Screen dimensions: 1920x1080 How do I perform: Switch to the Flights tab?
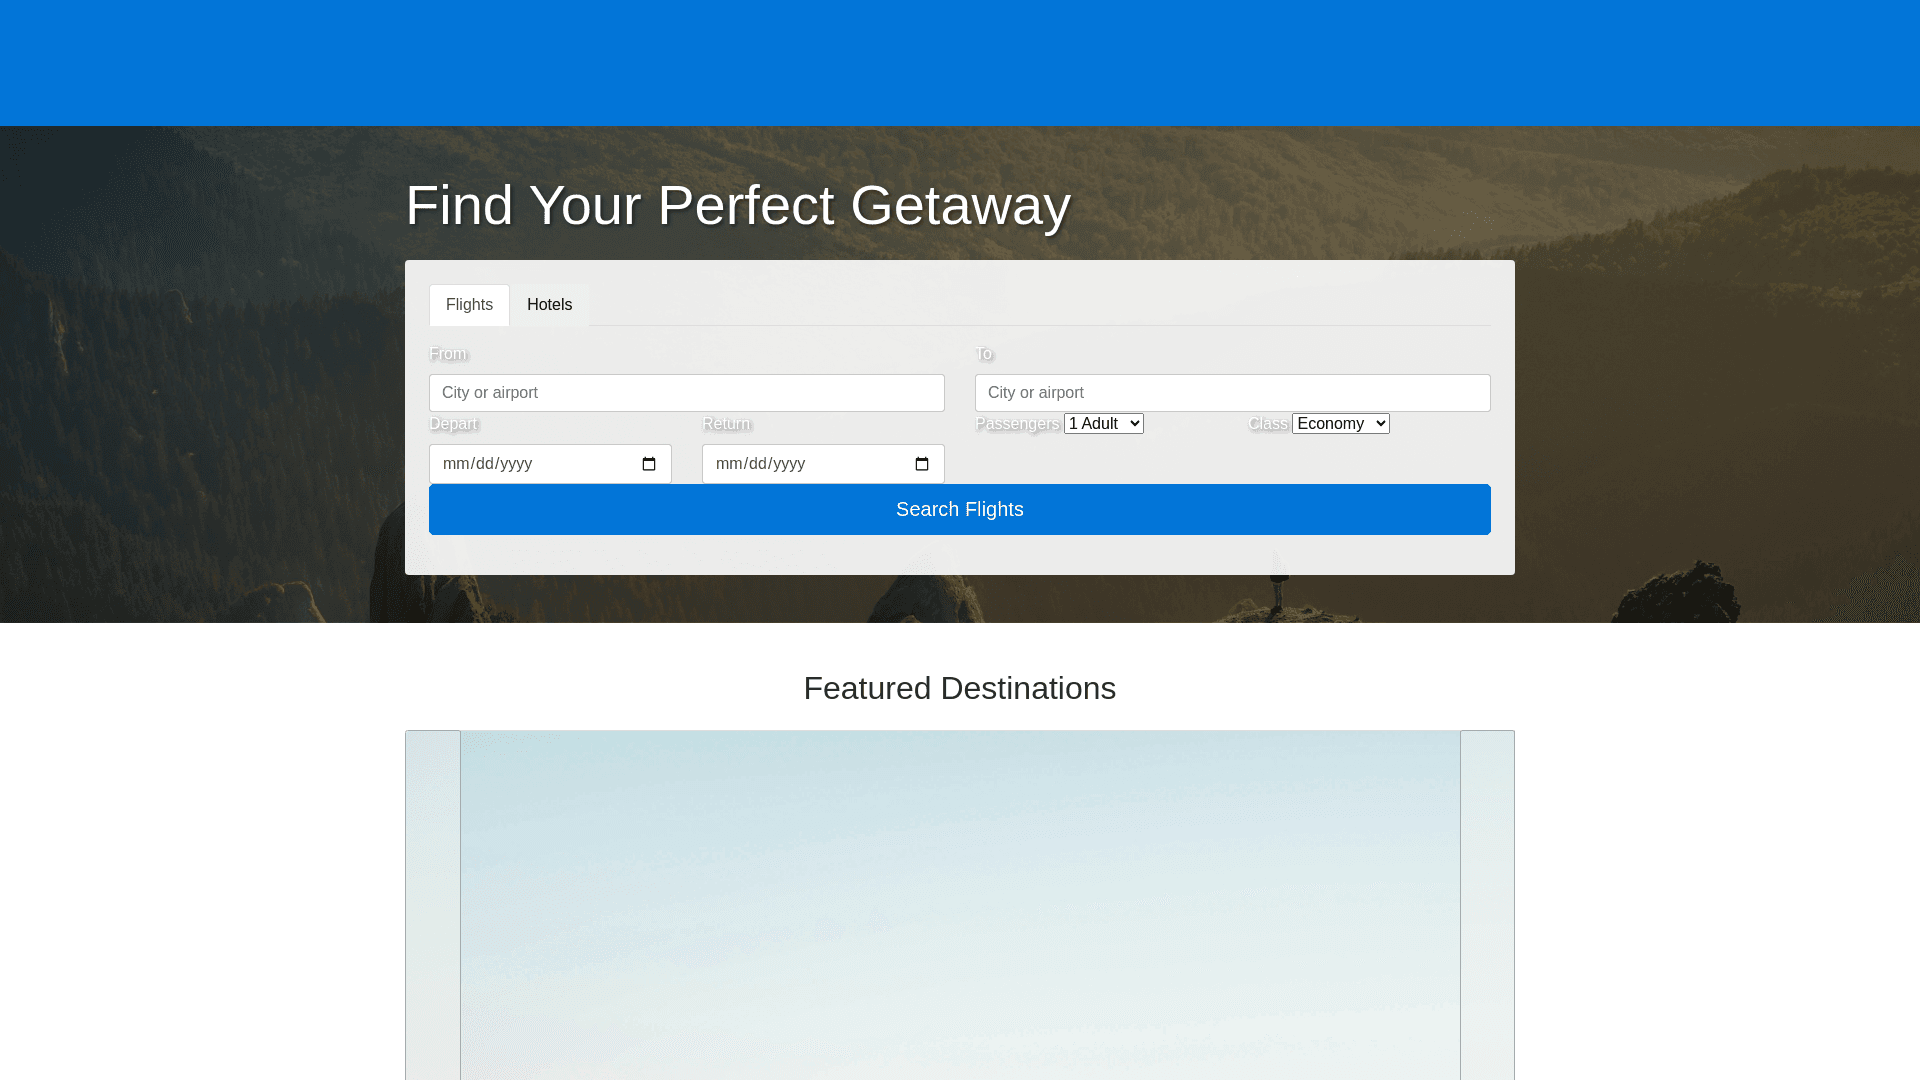[469, 305]
